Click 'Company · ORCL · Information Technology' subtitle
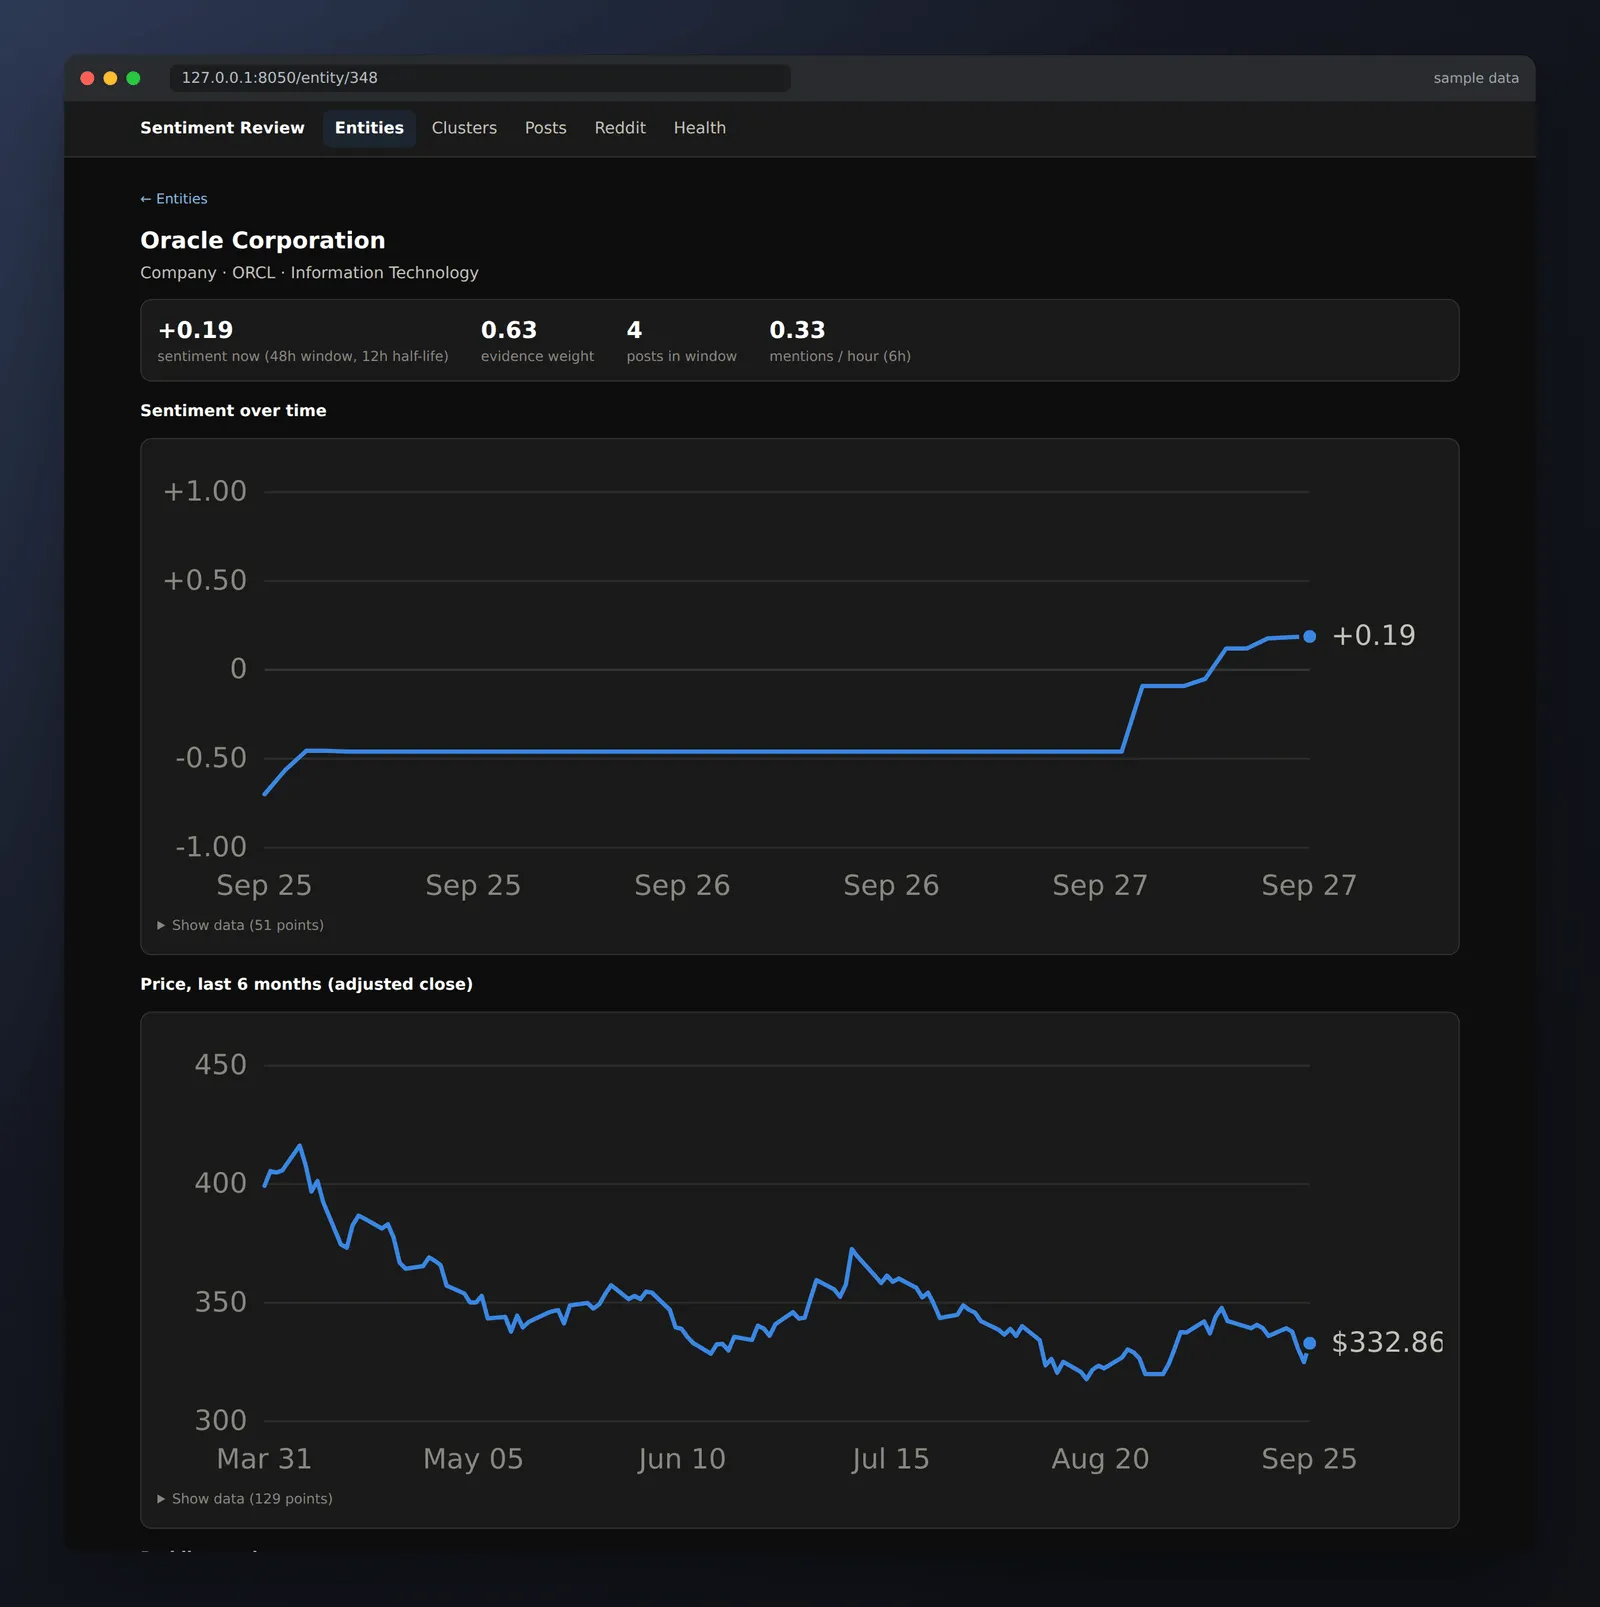This screenshot has height=1607, width=1600. 309,273
